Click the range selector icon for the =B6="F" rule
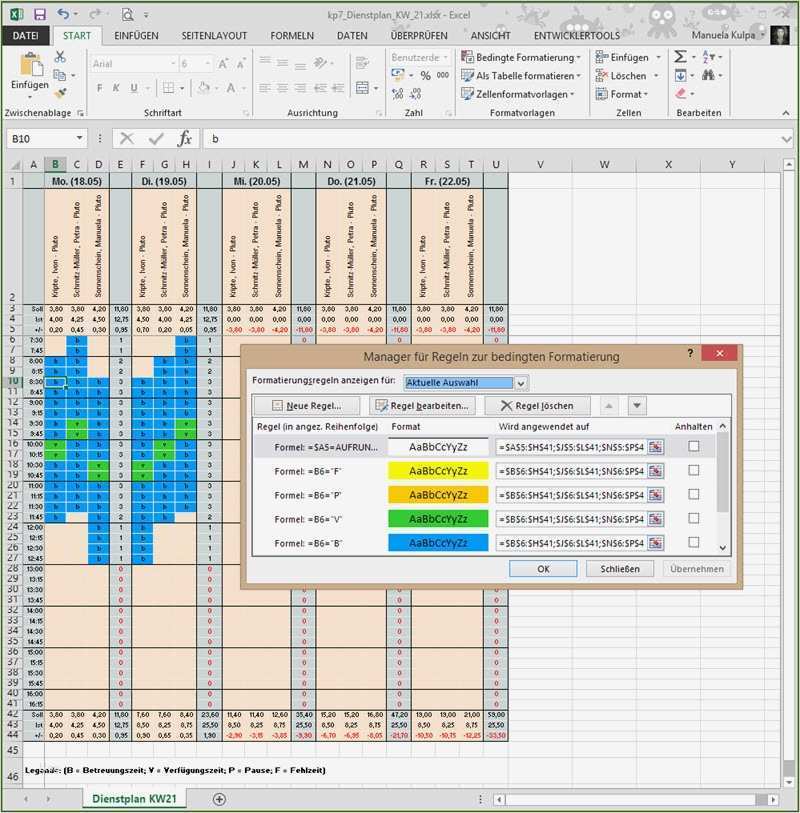Image resolution: width=800 pixels, height=813 pixels. (x=656, y=471)
